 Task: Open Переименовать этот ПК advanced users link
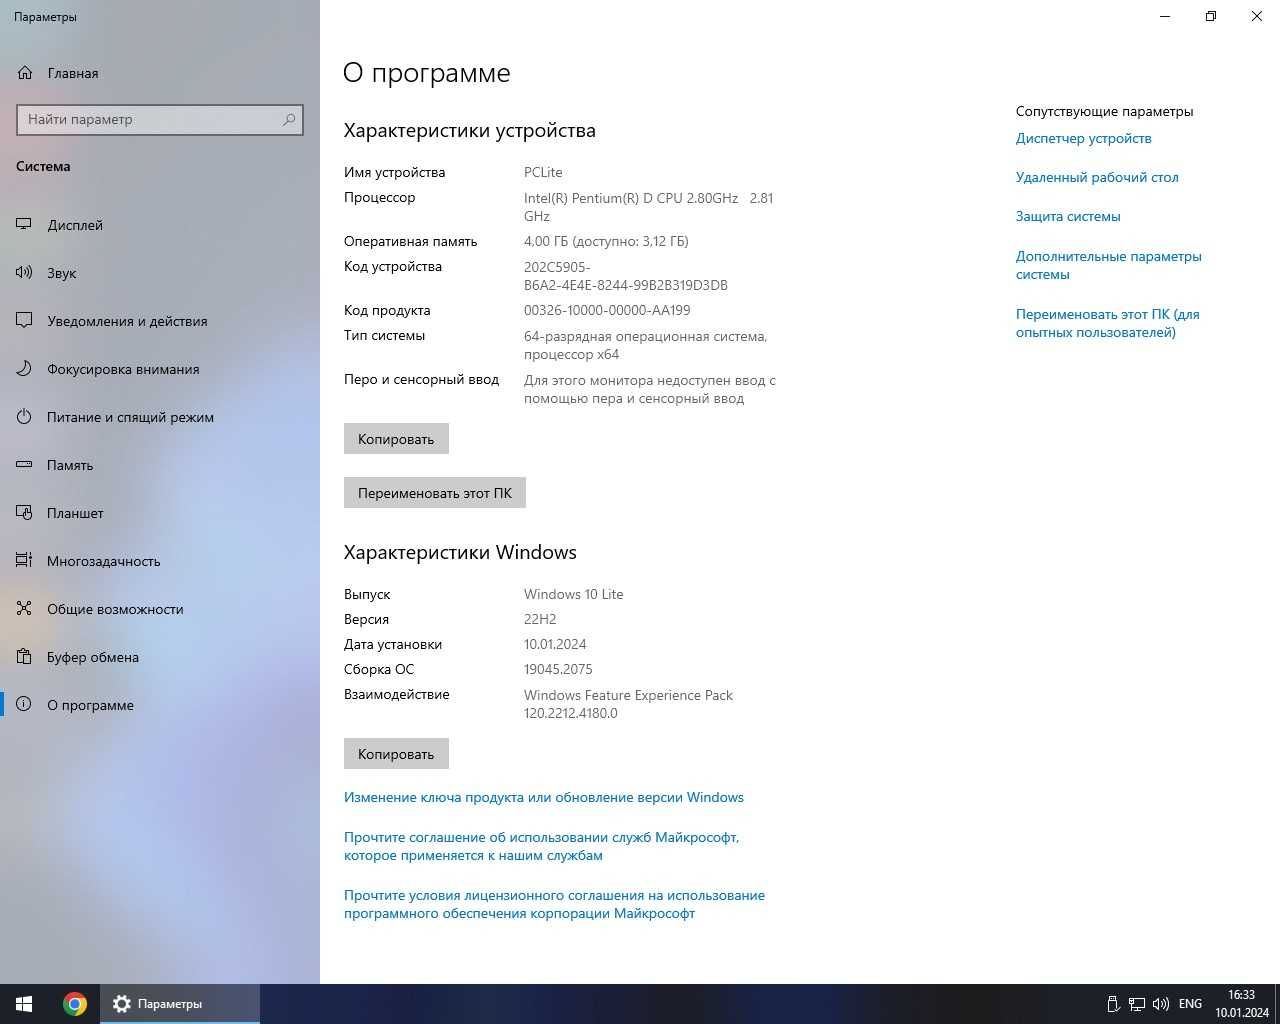1108,323
